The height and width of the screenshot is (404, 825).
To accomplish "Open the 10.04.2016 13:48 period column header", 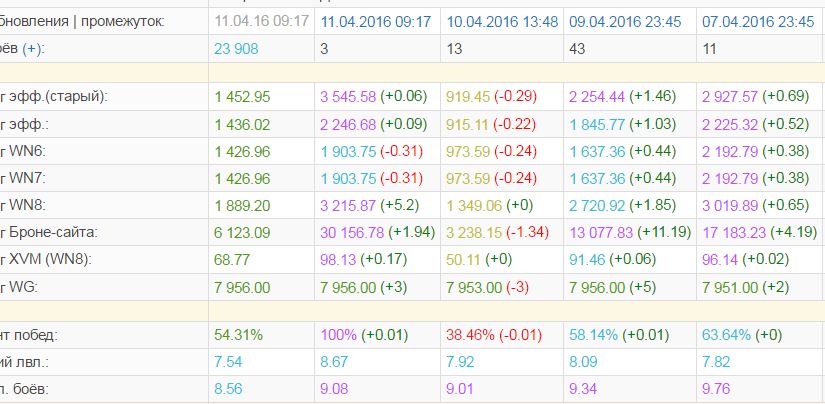I will [x=502, y=22].
